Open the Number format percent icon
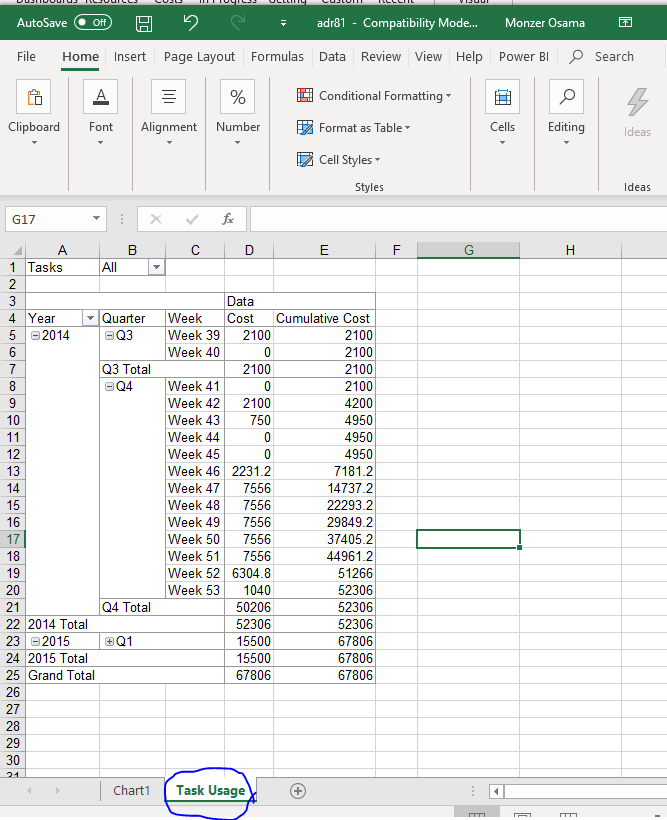 pyautogui.click(x=238, y=98)
